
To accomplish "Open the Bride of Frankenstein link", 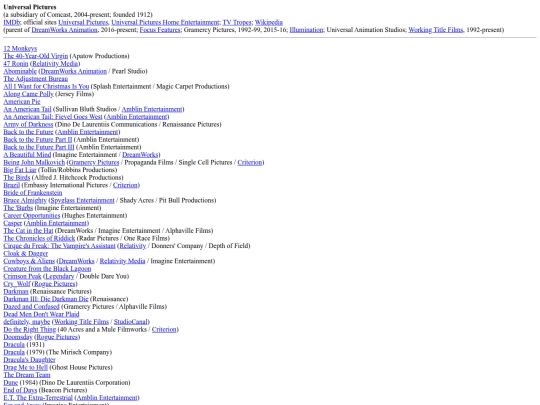I will tap(33, 193).
